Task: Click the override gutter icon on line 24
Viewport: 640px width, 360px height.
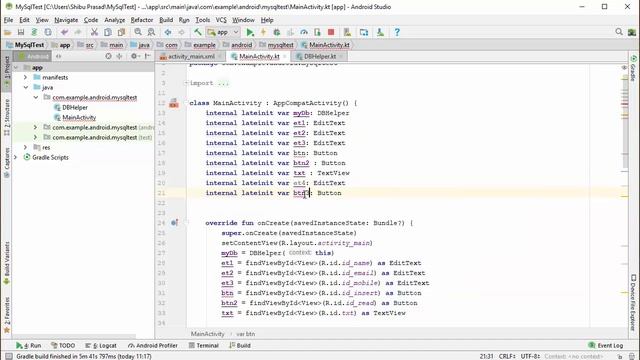Action: pyautogui.click(x=174, y=223)
